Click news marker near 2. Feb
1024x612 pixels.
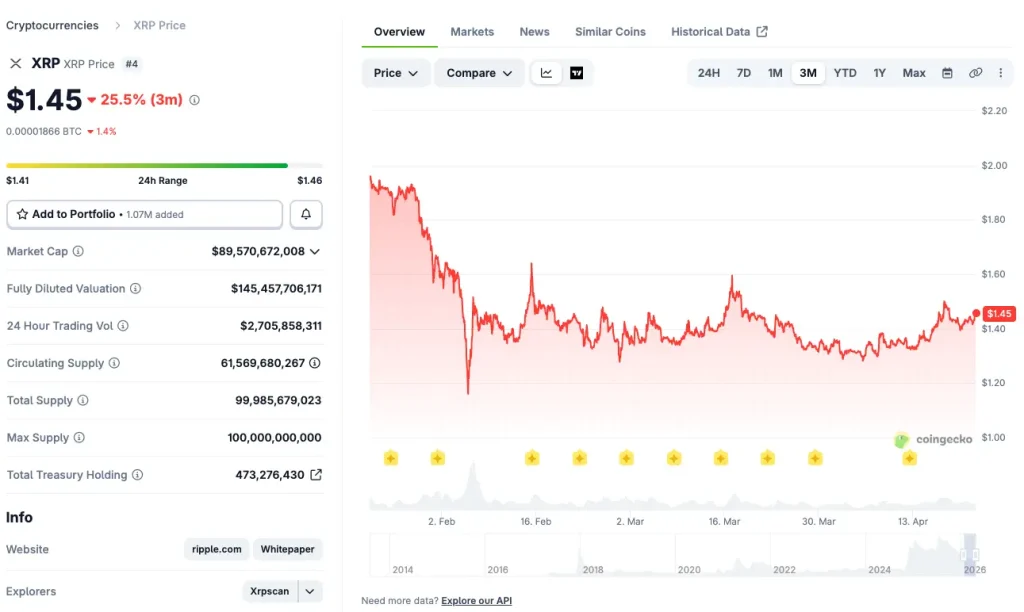coord(438,459)
